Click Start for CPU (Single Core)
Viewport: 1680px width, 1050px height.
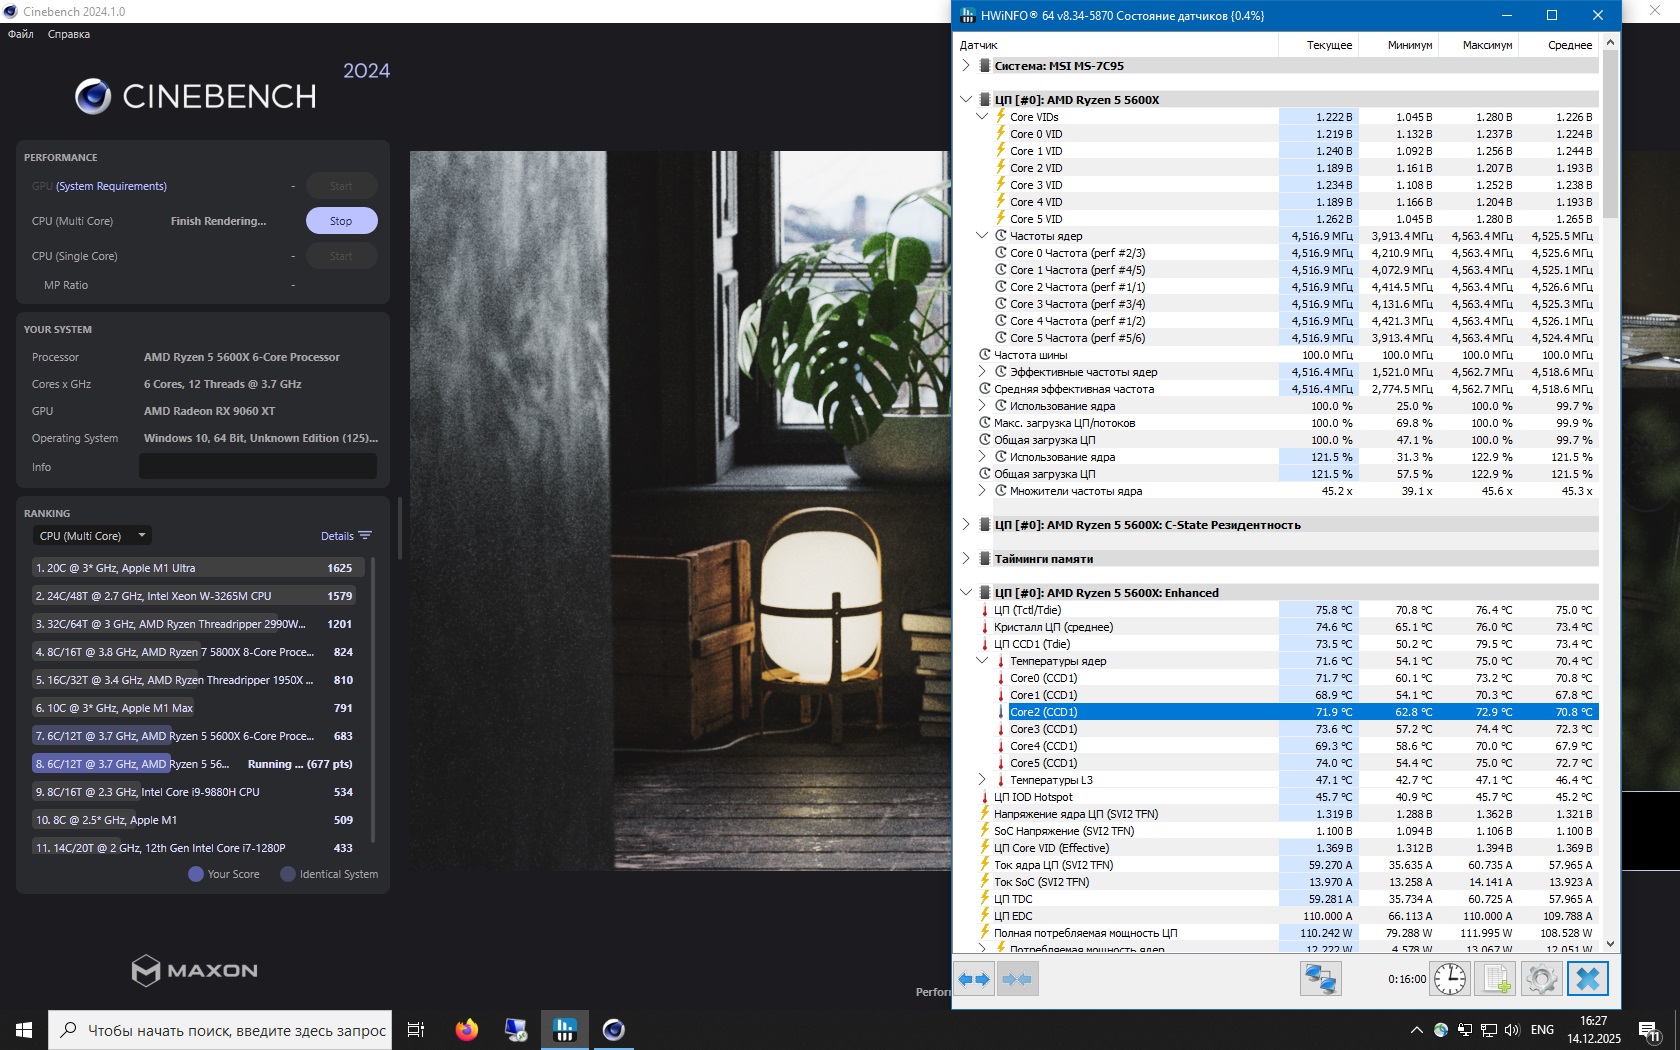(x=341, y=256)
